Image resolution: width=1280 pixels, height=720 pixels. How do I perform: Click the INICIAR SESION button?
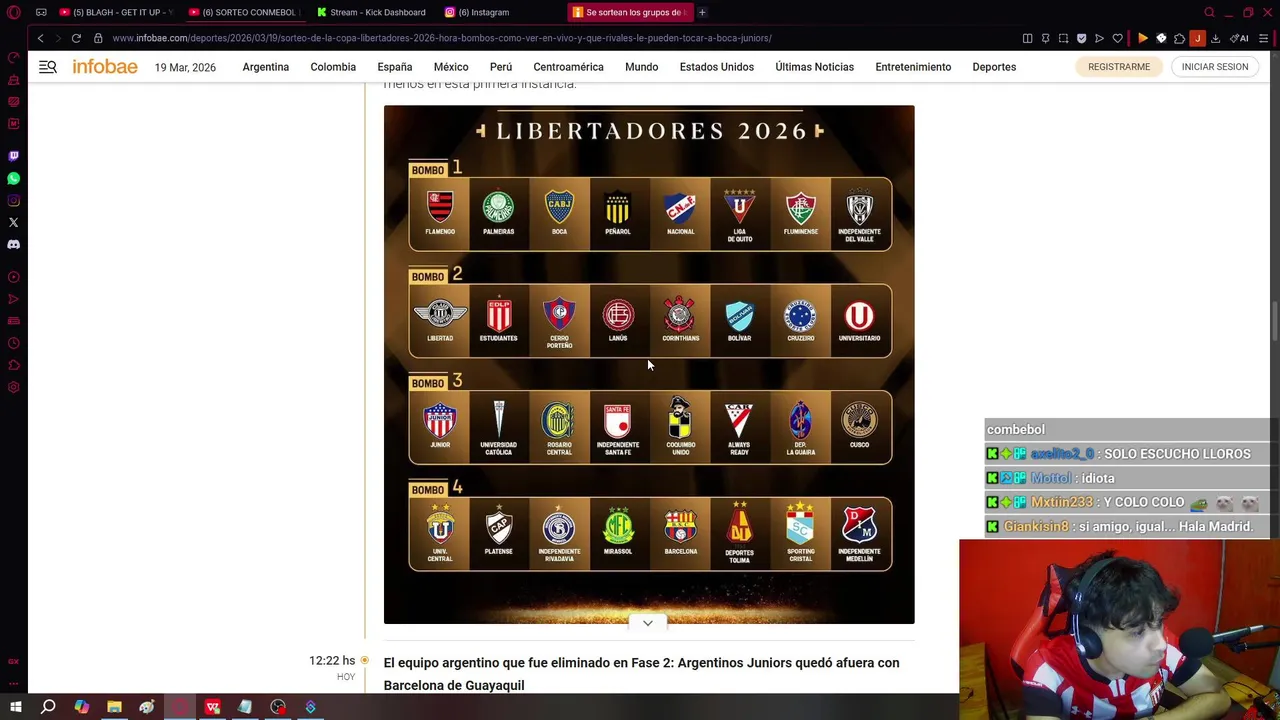click(x=1215, y=67)
